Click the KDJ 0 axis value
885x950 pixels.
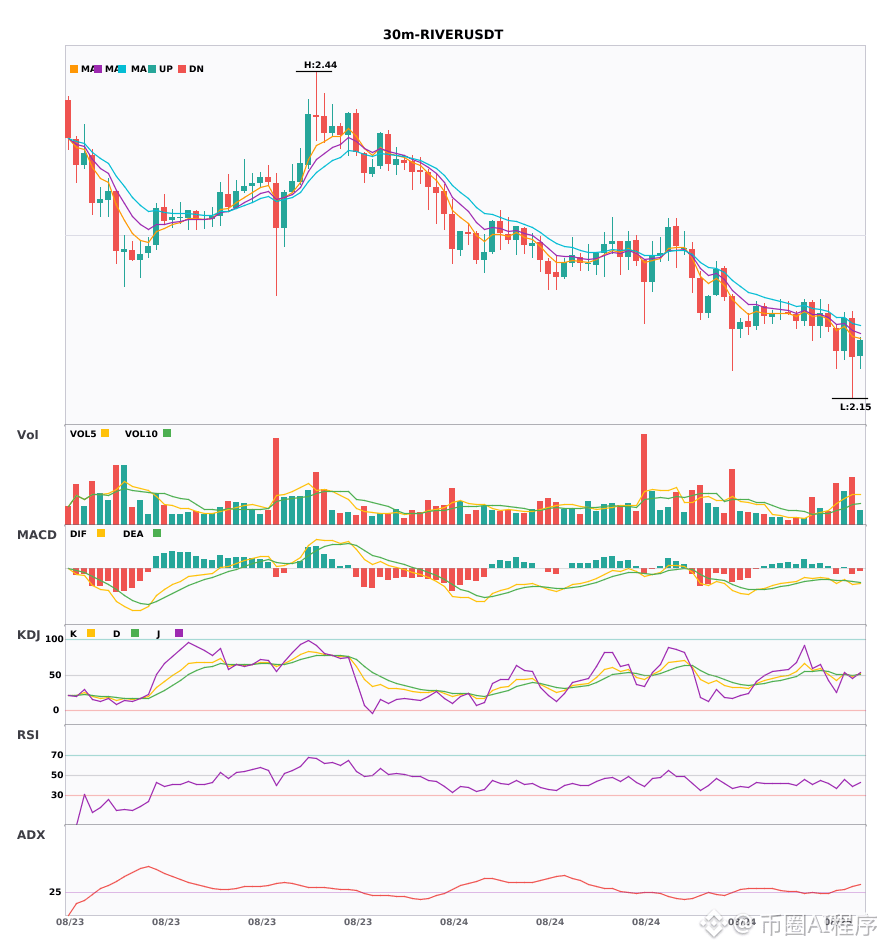(x=56, y=710)
